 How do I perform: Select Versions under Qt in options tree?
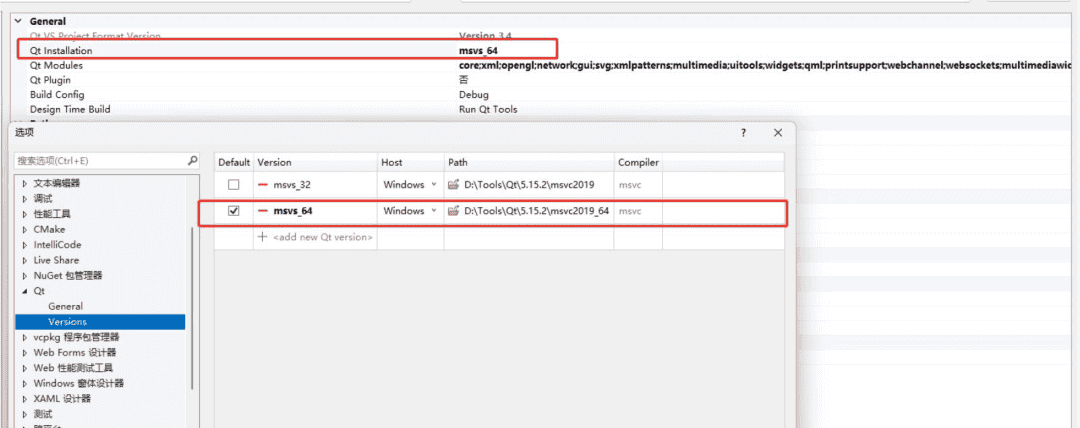click(67, 322)
